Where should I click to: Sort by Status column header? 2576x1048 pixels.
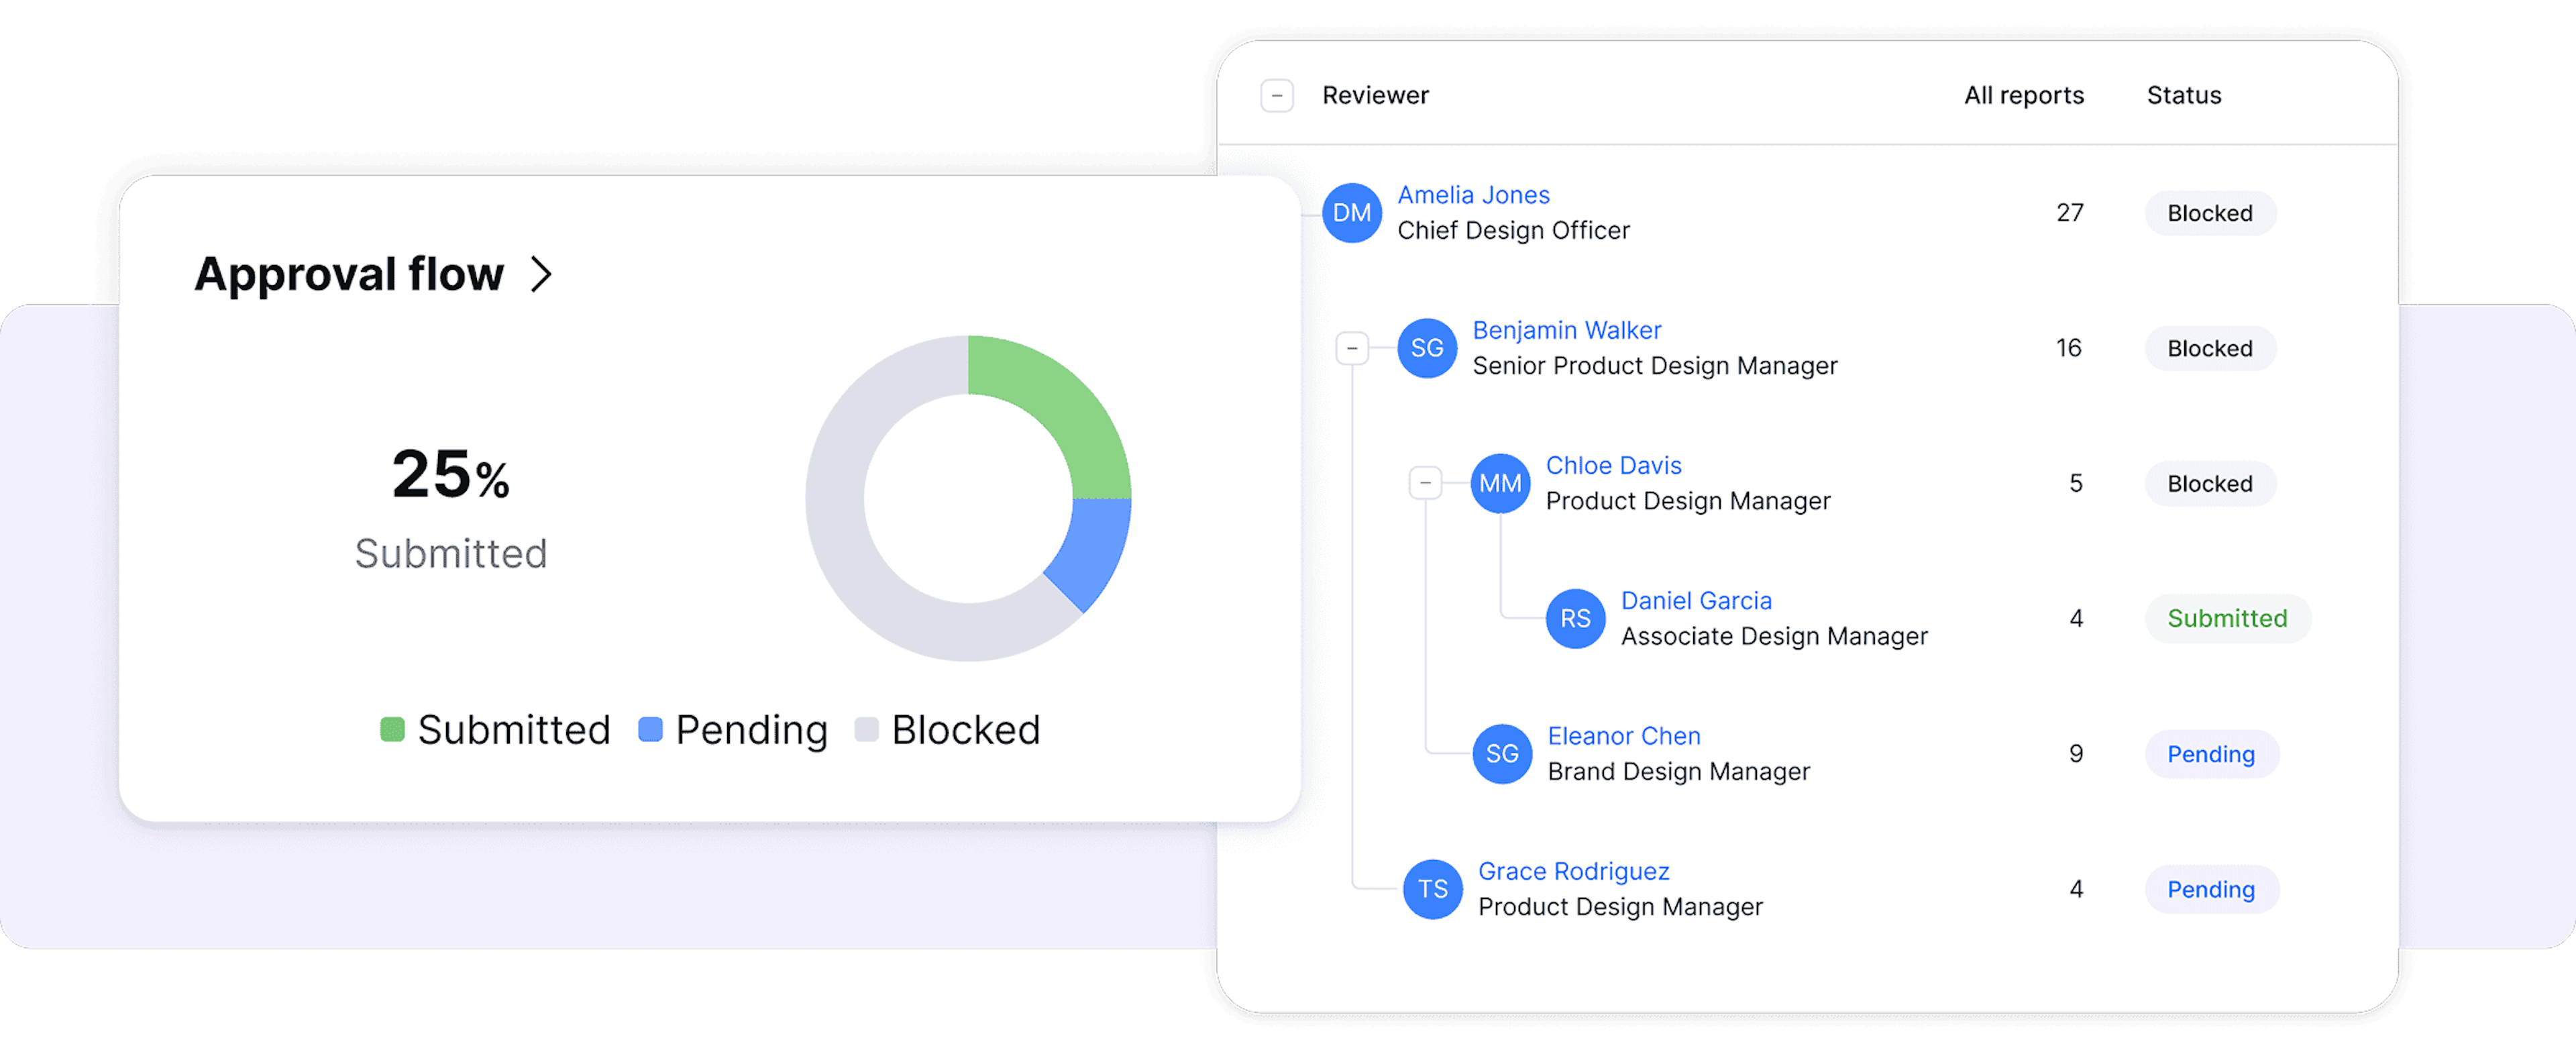coord(2183,96)
